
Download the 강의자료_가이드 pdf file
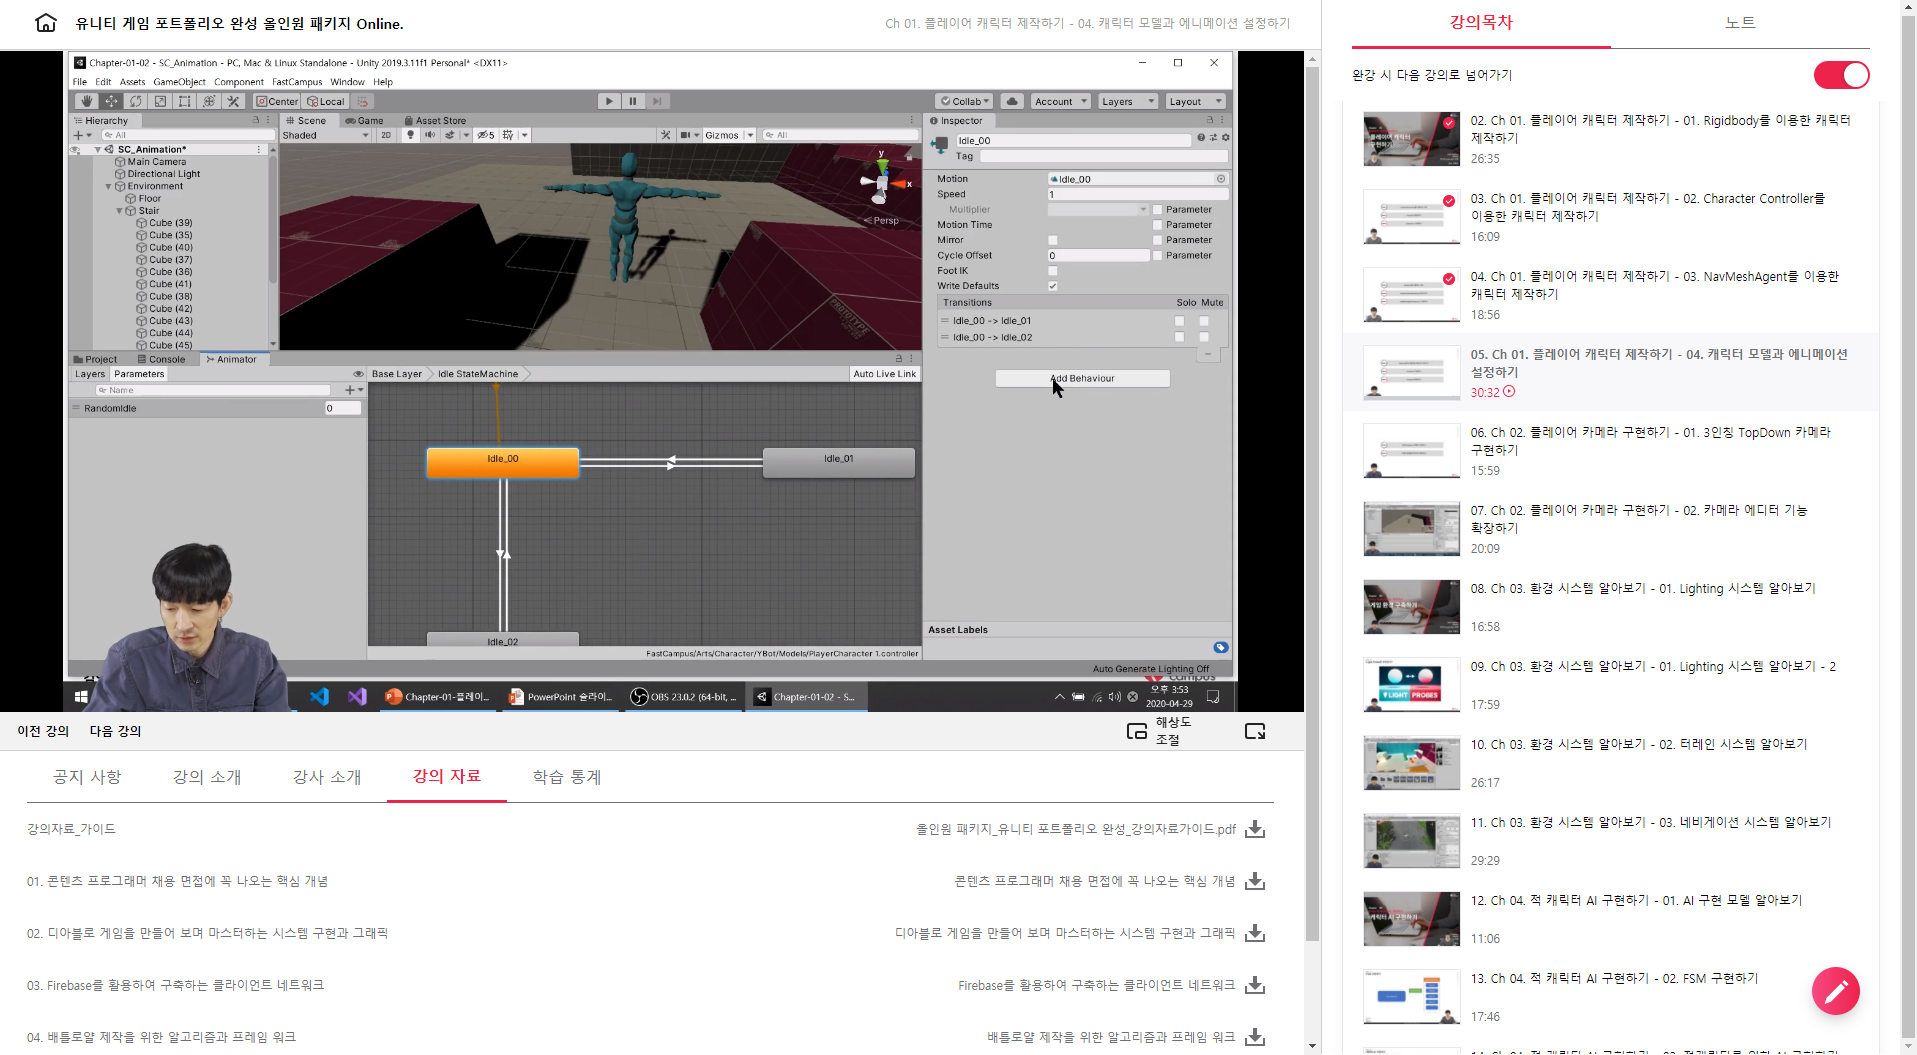coord(1255,829)
